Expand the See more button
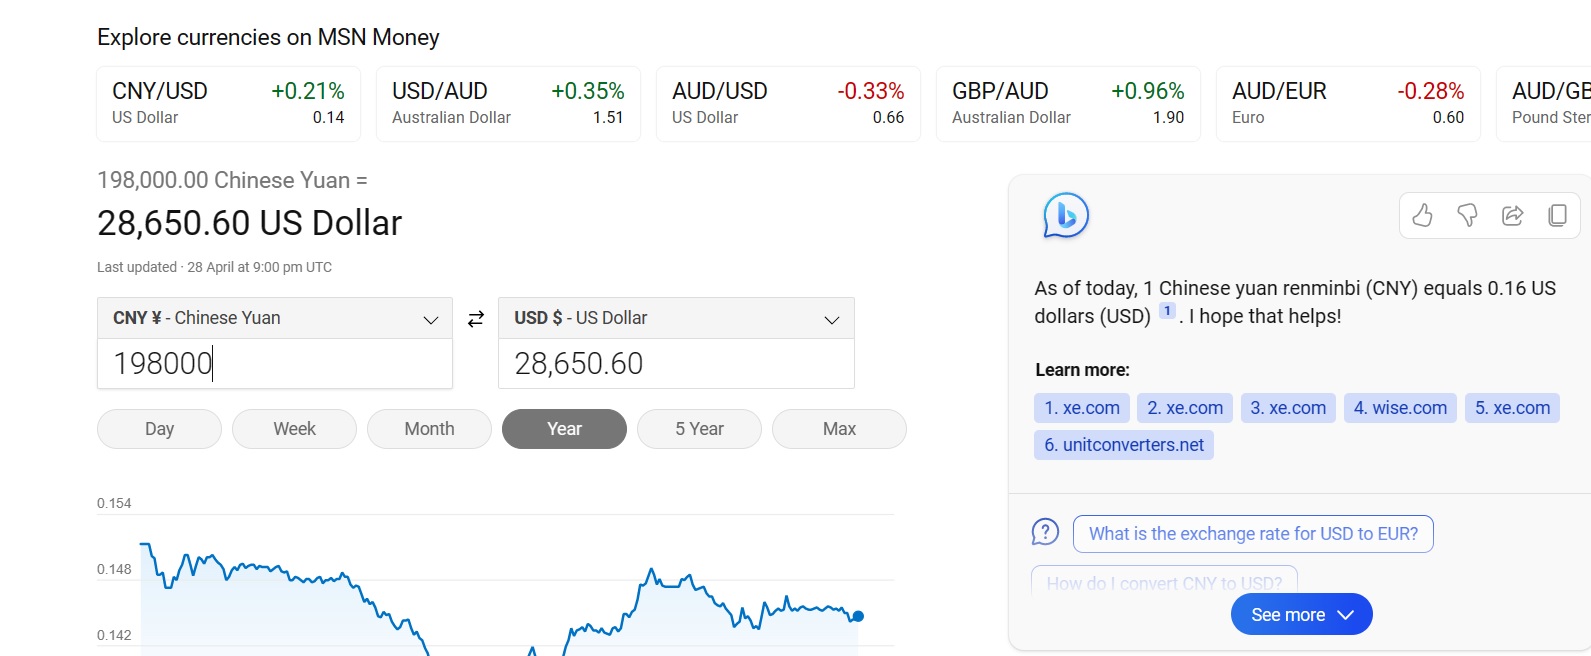1591x656 pixels. pyautogui.click(x=1302, y=614)
